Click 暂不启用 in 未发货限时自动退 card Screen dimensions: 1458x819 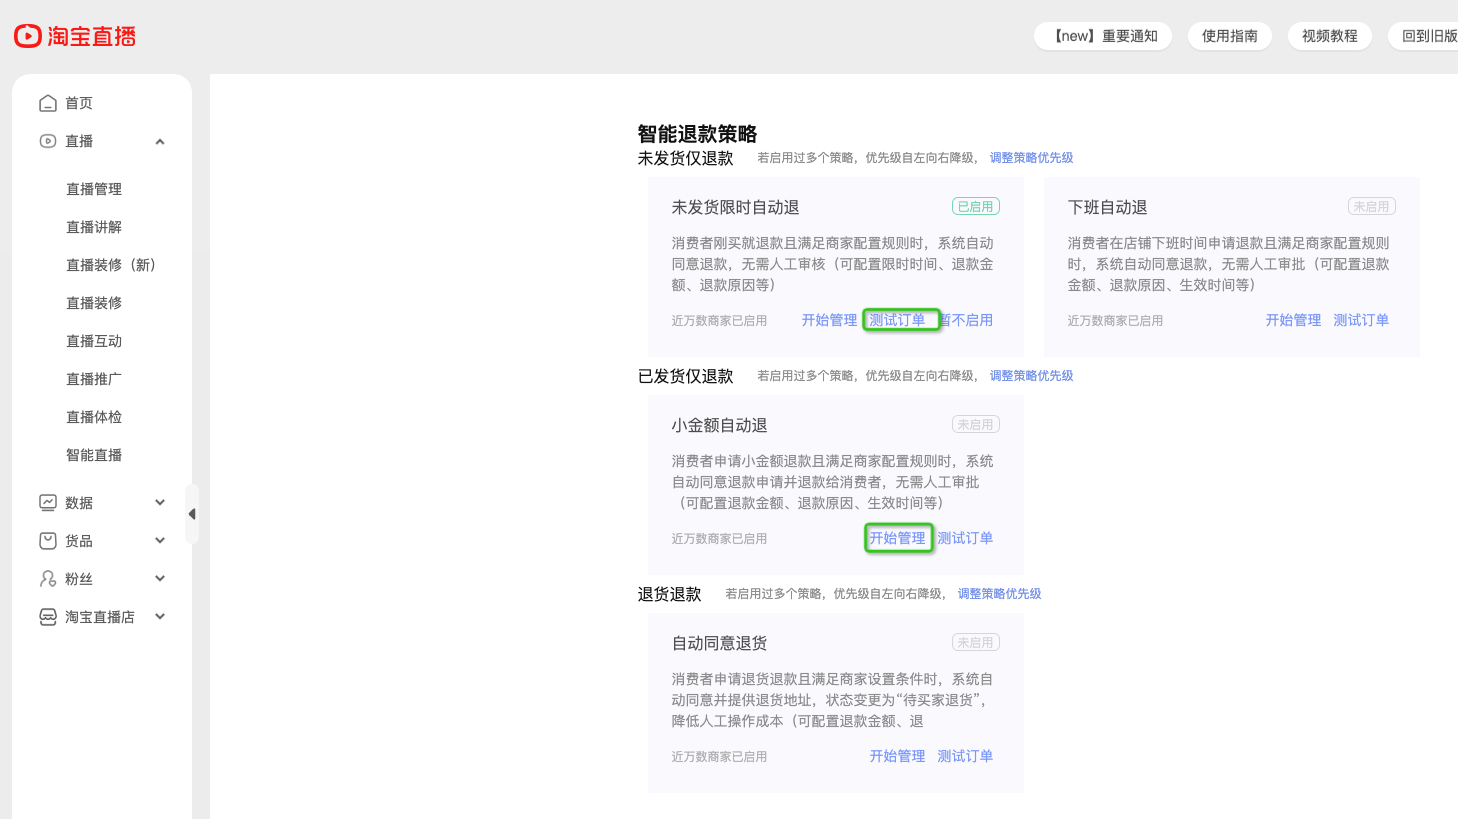tap(967, 320)
